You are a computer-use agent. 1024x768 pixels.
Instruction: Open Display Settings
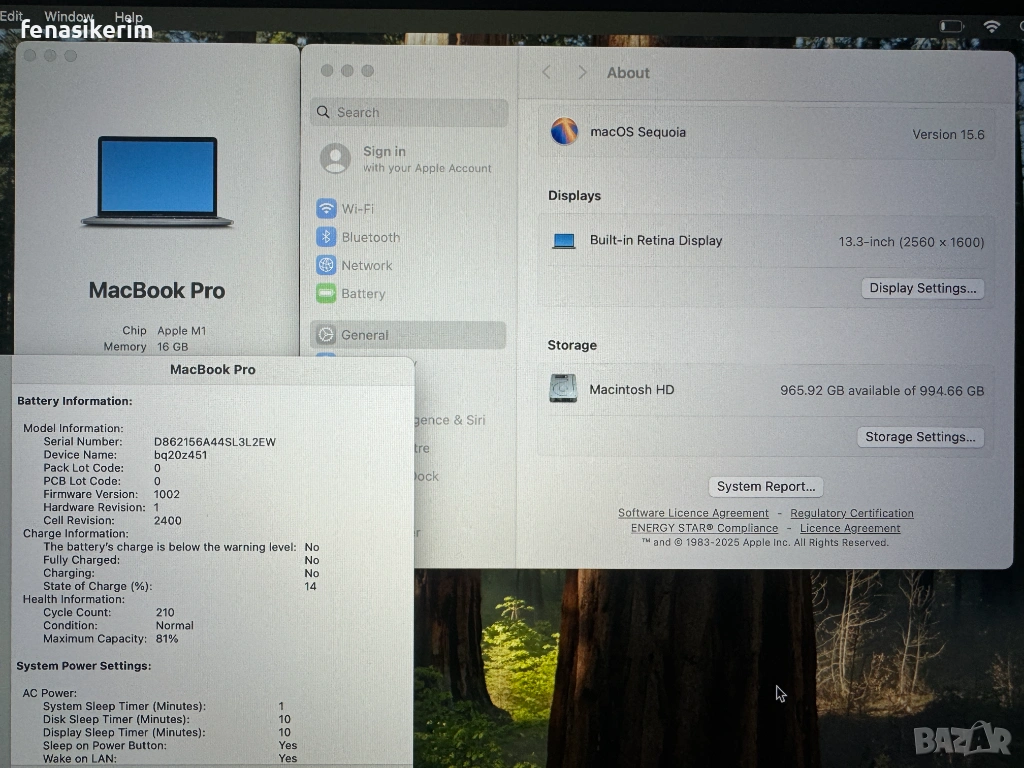[922, 288]
